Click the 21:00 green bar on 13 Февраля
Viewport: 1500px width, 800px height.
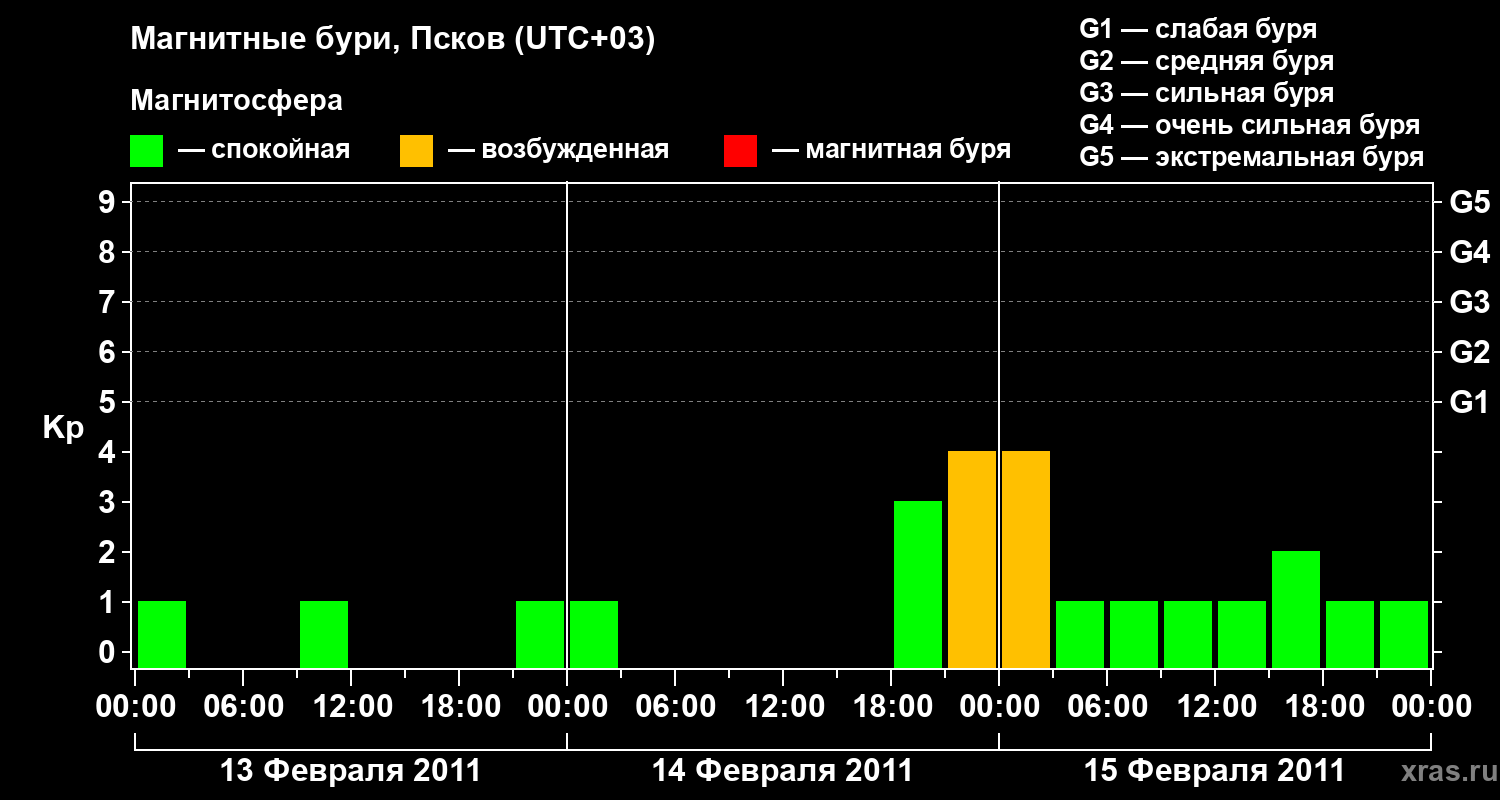(x=540, y=634)
